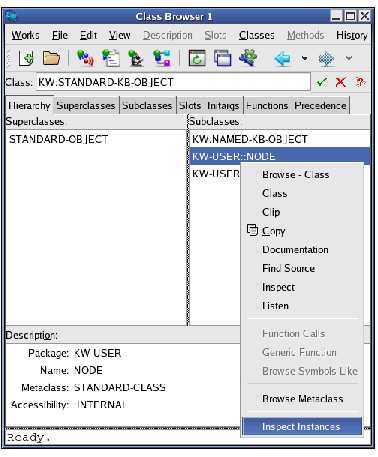Expand the back history dropdown arrow
This screenshot has width=378, height=457.
click(304, 58)
